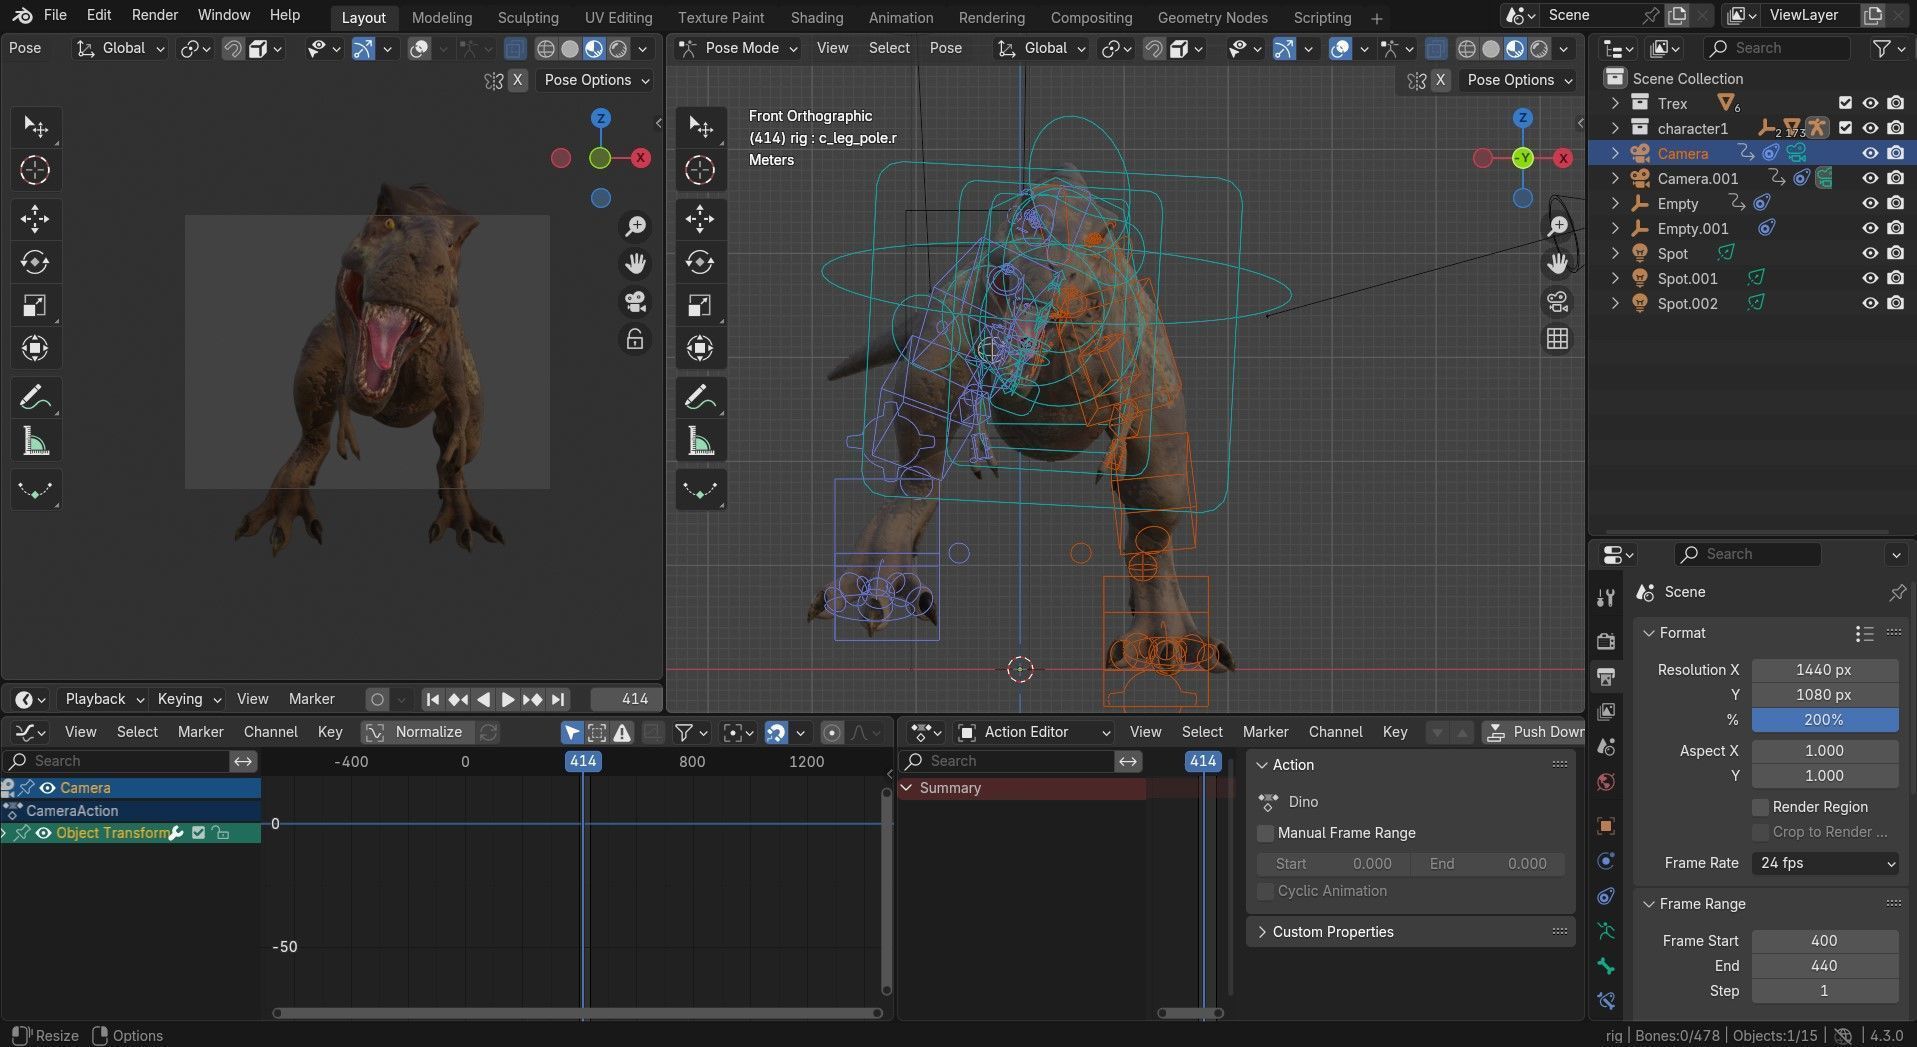Expand the Trex collection in outliner

pos(1614,103)
